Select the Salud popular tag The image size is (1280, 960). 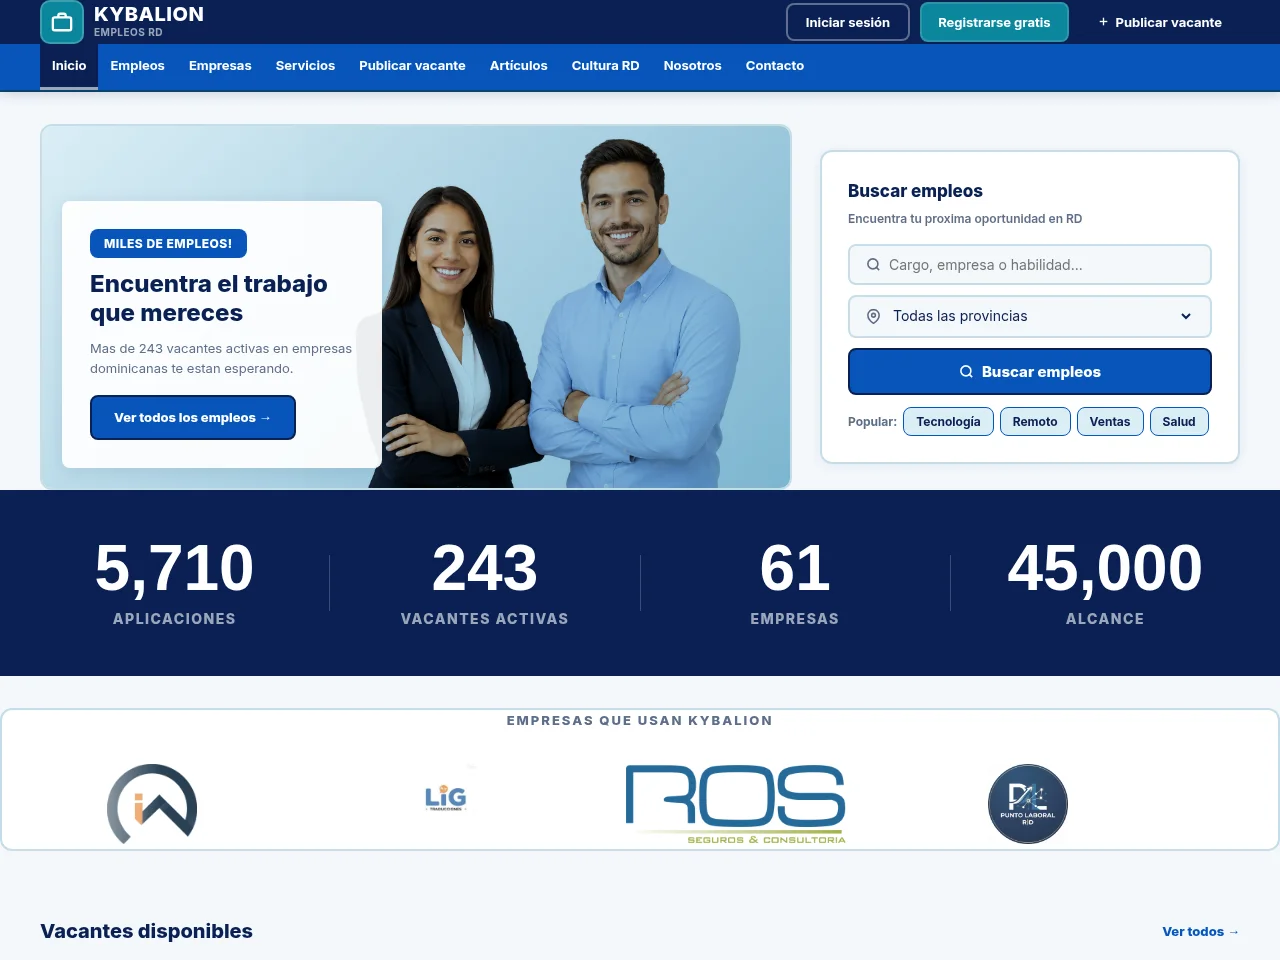pos(1179,422)
